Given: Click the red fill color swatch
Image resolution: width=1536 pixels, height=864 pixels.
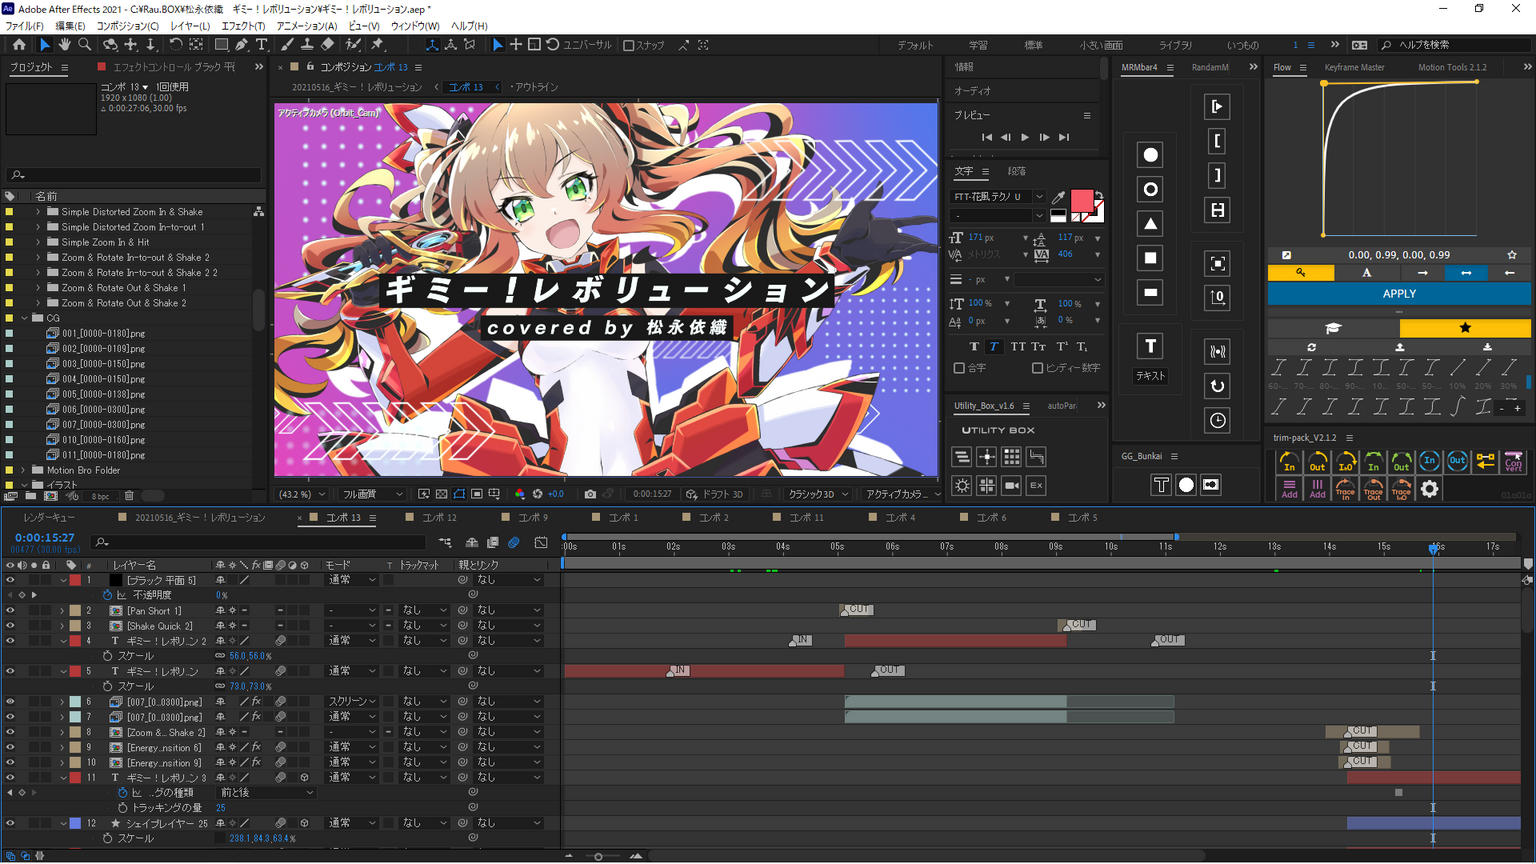Looking at the screenshot, I should click(1081, 200).
